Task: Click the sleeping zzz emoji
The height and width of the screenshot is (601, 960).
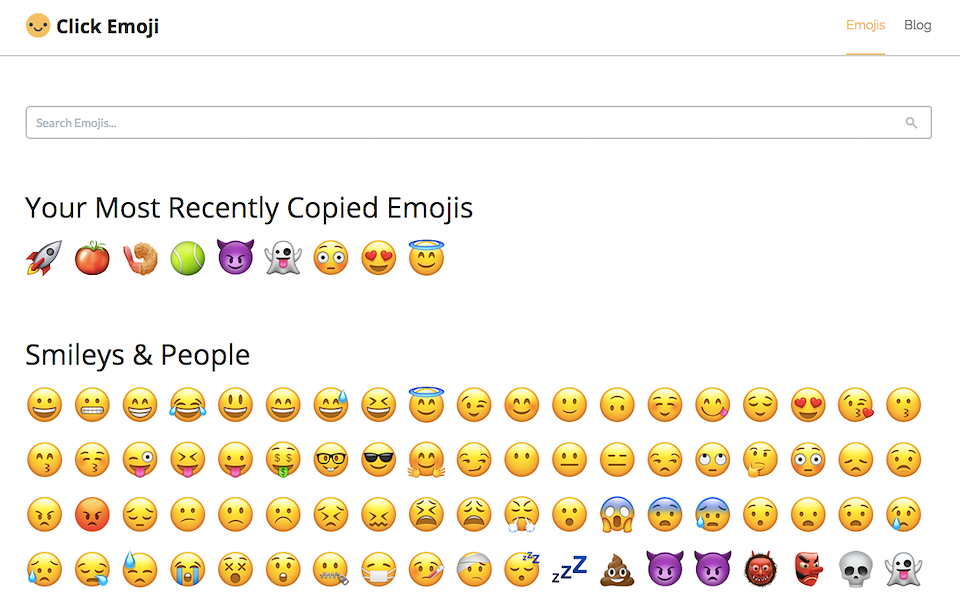Action: coord(569,569)
